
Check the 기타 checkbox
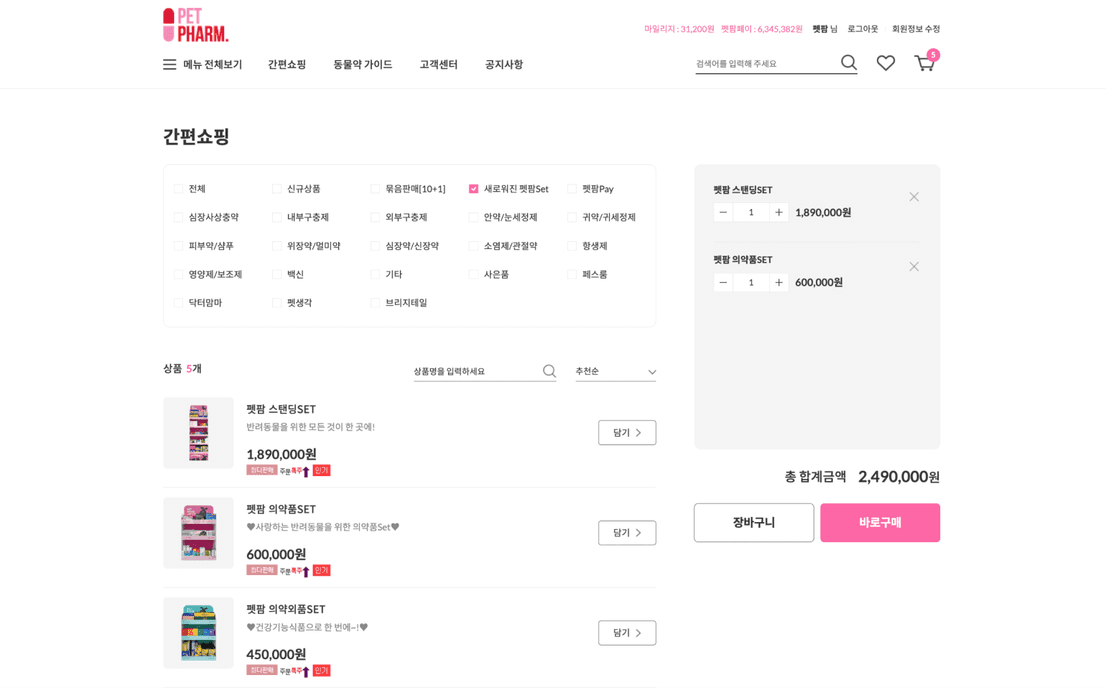pyautogui.click(x=375, y=274)
